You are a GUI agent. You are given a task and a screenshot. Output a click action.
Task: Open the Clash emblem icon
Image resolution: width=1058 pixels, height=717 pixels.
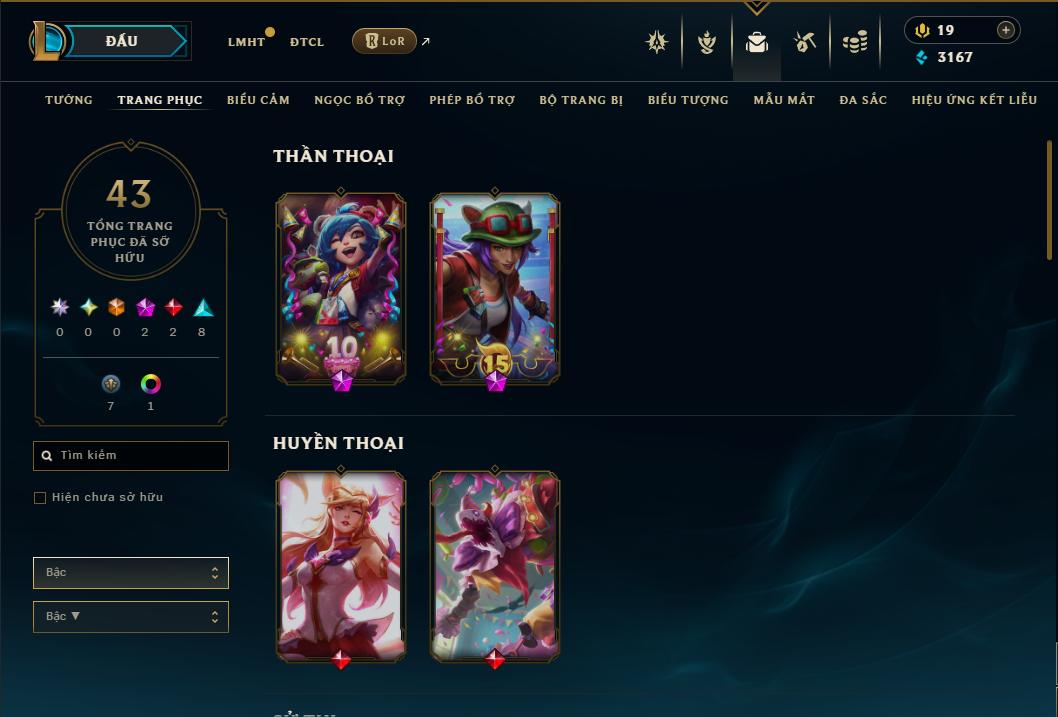pos(657,42)
